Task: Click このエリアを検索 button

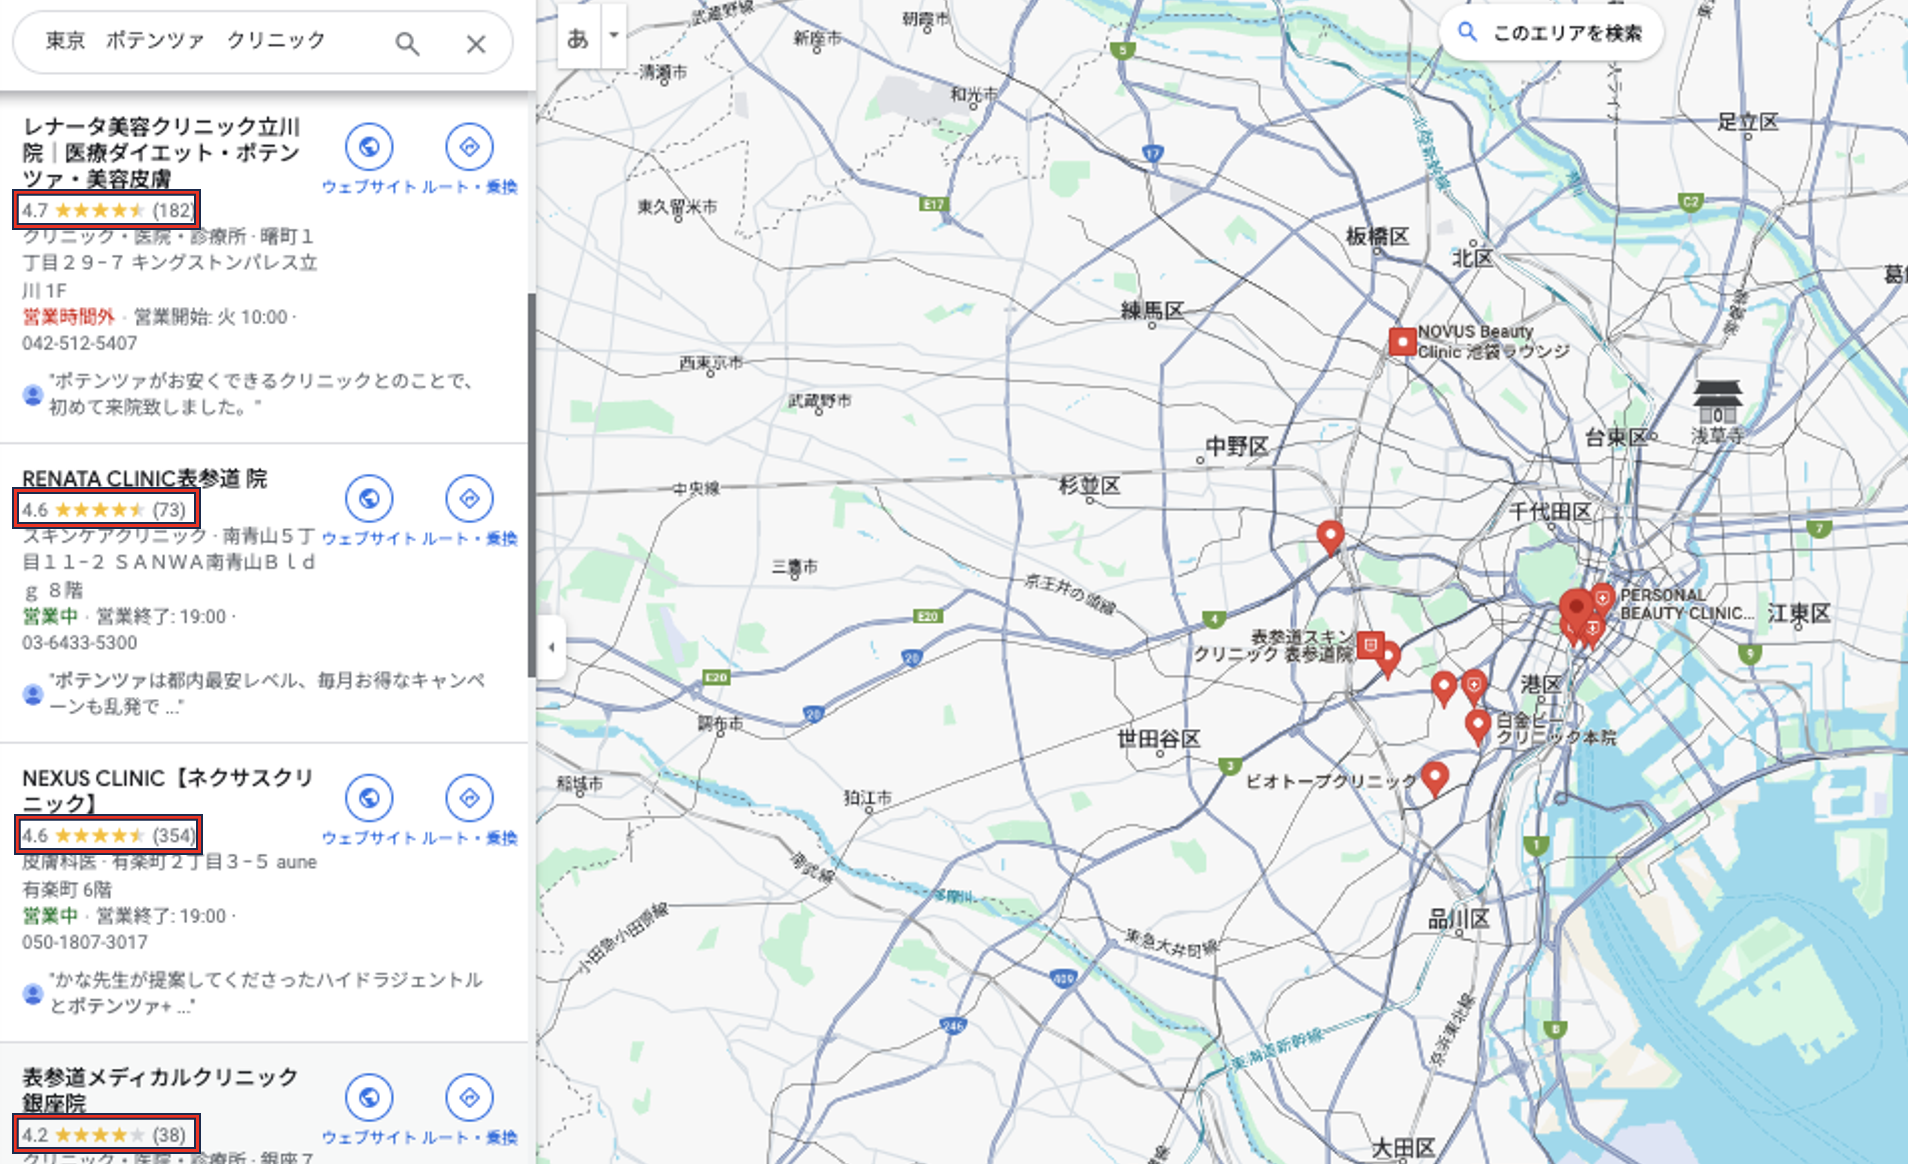Action: pos(1551,33)
